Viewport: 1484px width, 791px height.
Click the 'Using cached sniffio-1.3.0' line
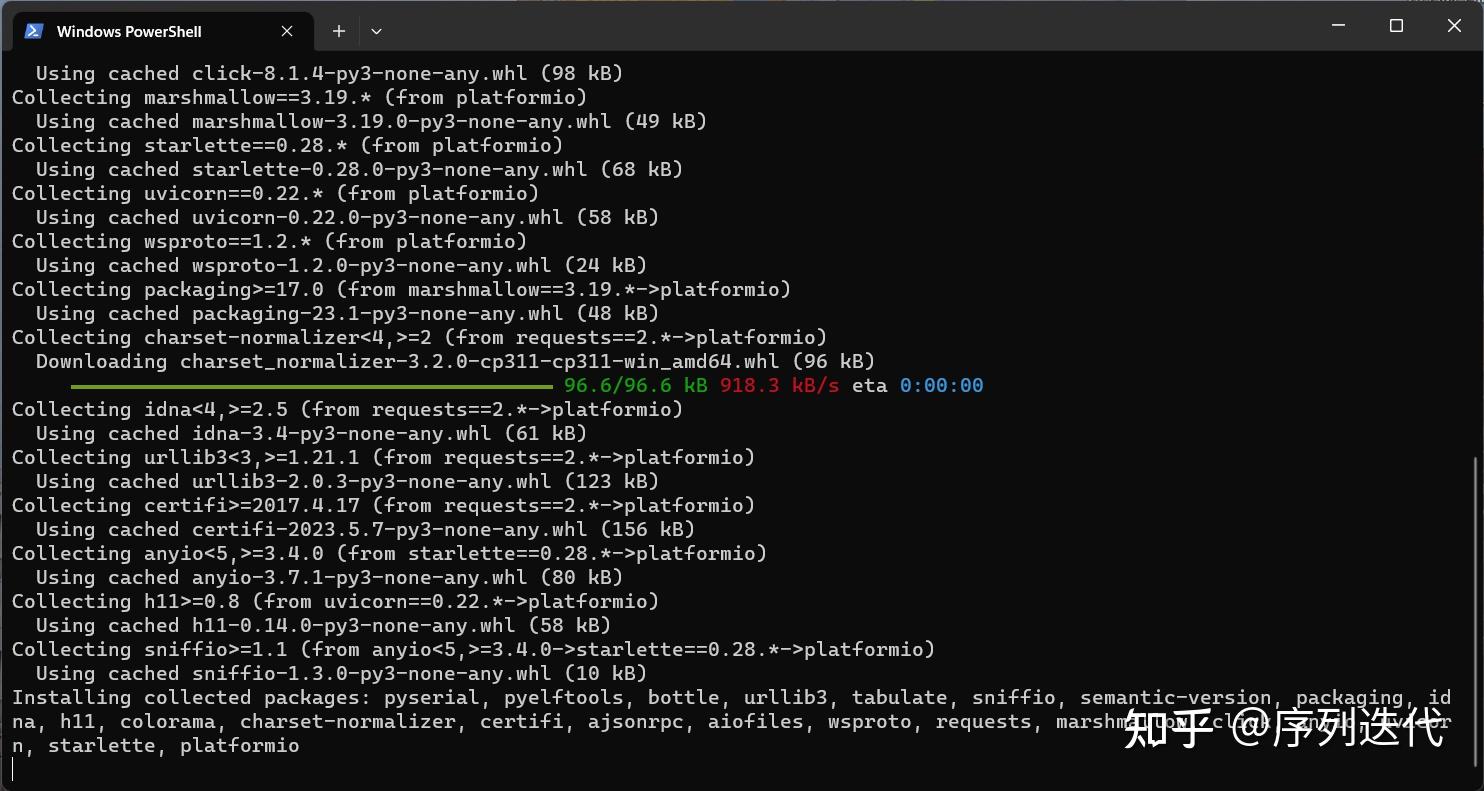(342, 674)
